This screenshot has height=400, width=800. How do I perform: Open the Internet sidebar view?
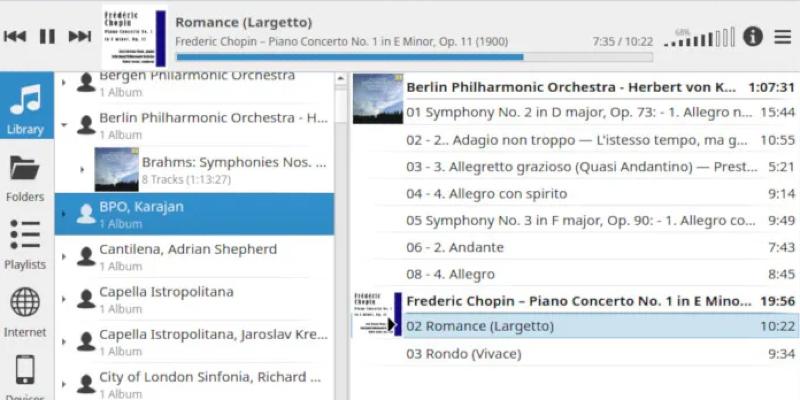click(25, 312)
